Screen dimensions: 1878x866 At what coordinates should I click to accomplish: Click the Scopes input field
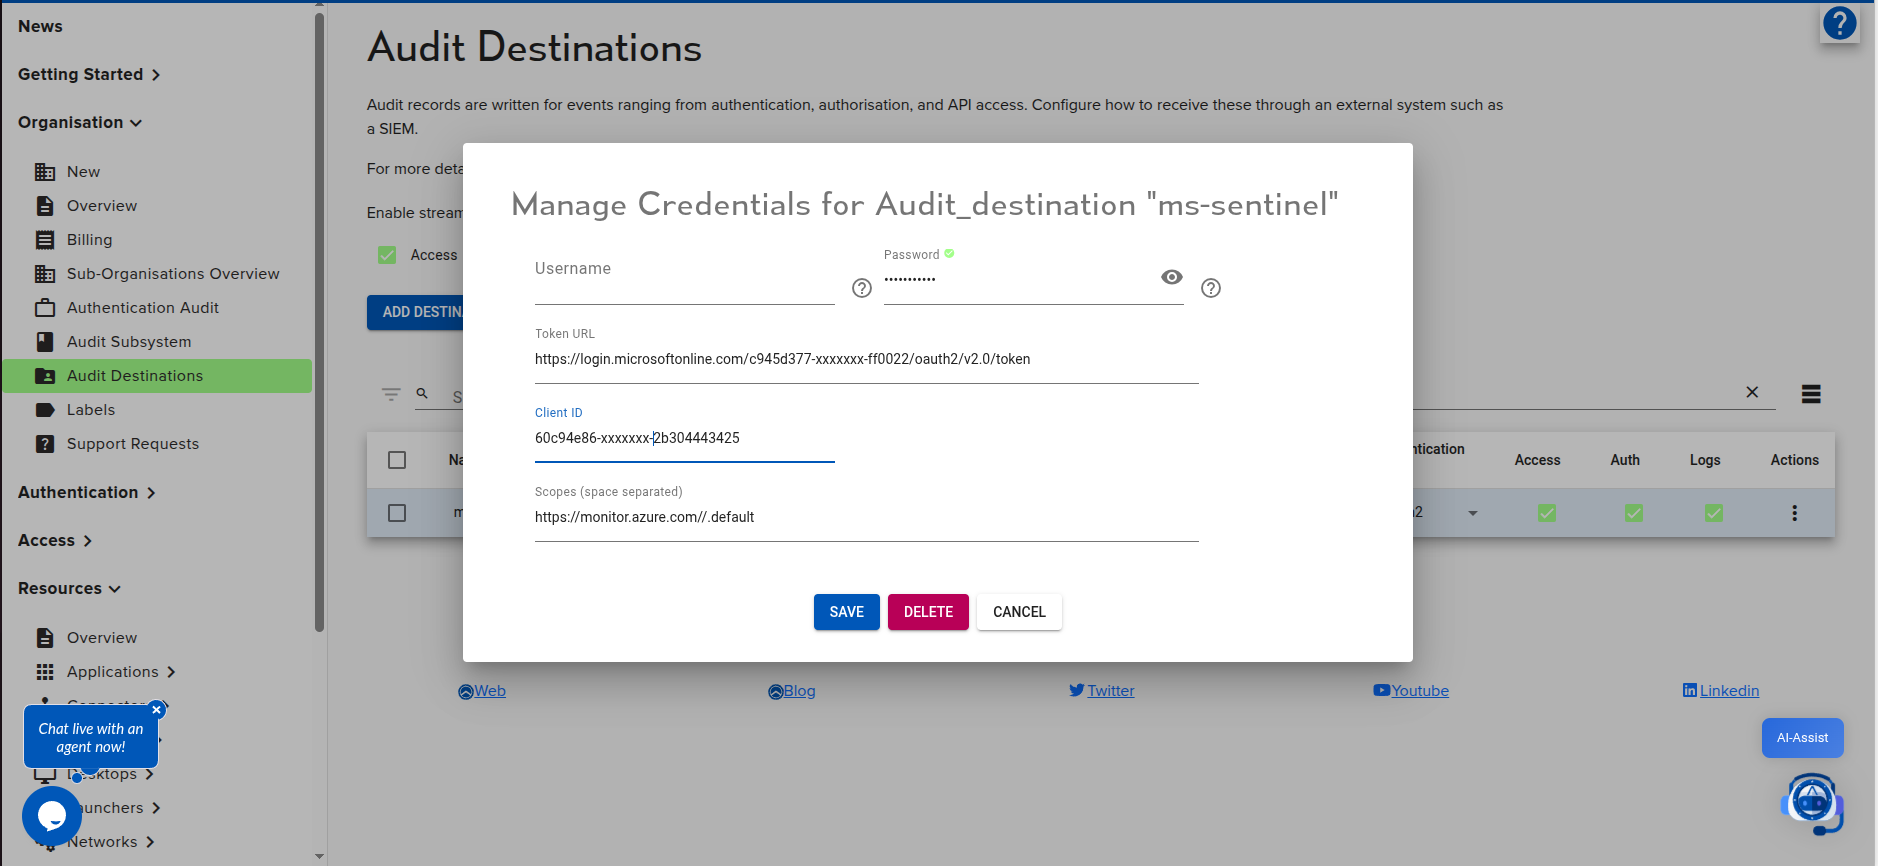click(867, 517)
